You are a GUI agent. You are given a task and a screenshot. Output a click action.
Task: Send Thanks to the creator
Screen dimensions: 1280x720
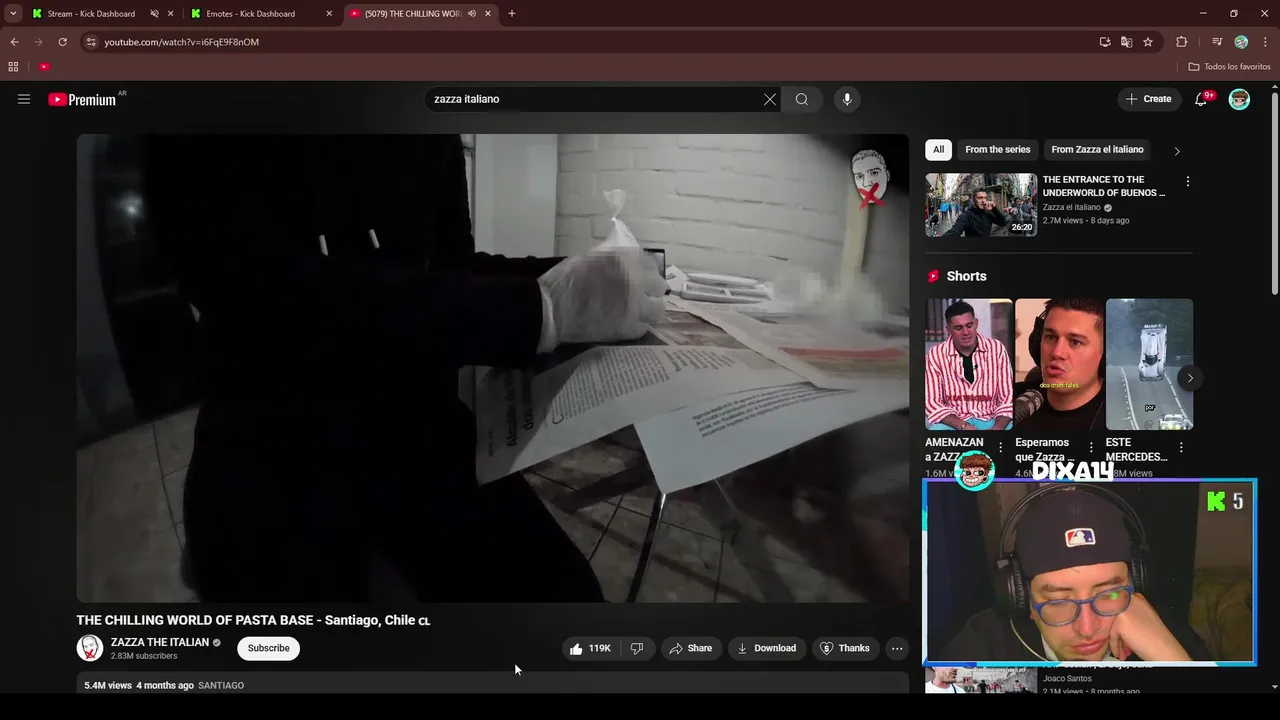[x=845, y=648]
